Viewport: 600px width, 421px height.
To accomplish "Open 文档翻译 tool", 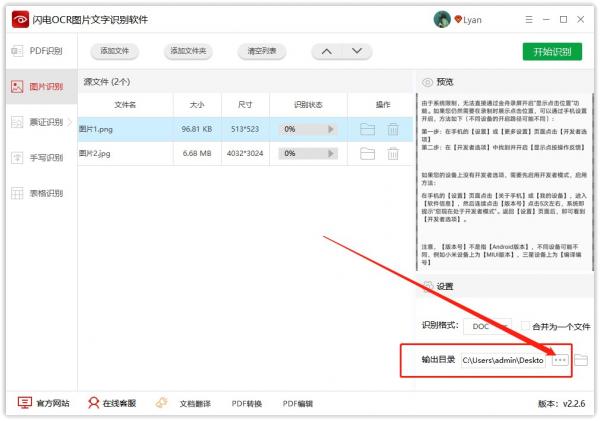I will [x=195, y=404].
